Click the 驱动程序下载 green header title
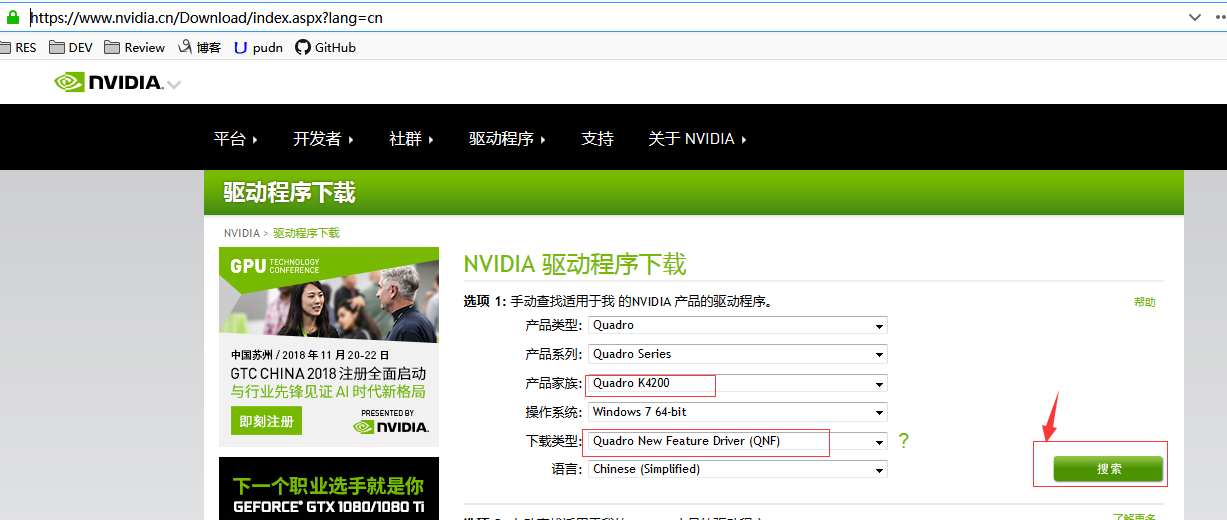 pyautogui.click(x=289, y=192)
